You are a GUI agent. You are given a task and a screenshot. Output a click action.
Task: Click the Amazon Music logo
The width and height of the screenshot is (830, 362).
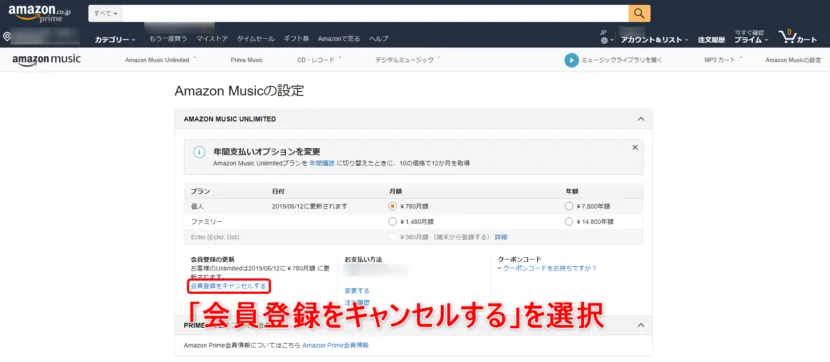coord(47,59)
